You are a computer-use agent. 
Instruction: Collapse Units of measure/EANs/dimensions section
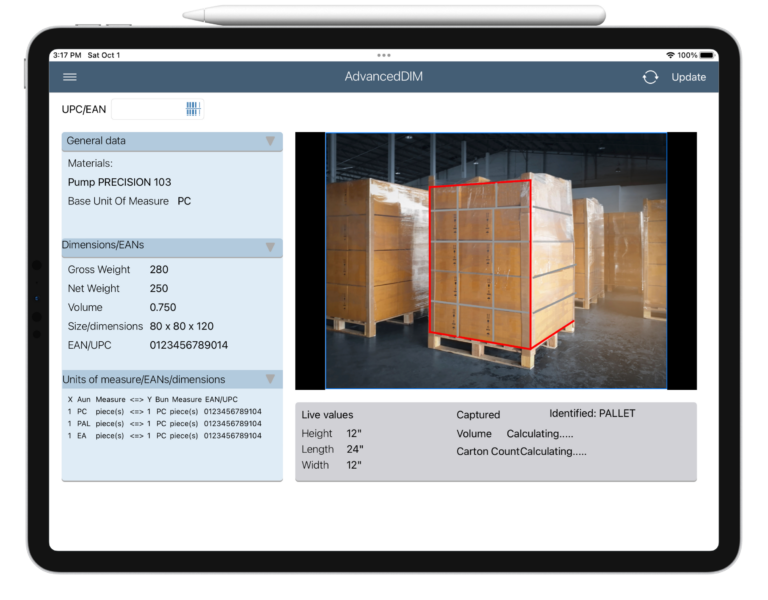[x=269, y=379]
